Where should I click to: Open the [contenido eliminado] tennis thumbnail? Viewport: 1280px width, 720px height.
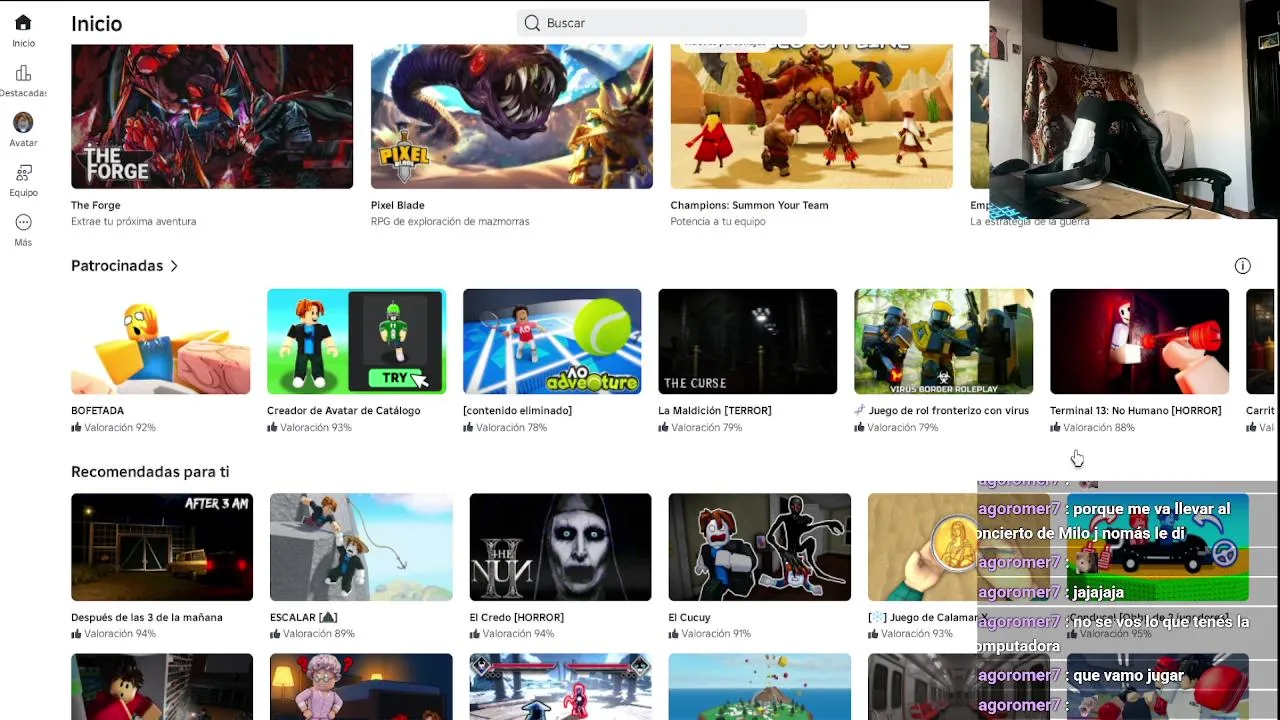tap(552, 342)
